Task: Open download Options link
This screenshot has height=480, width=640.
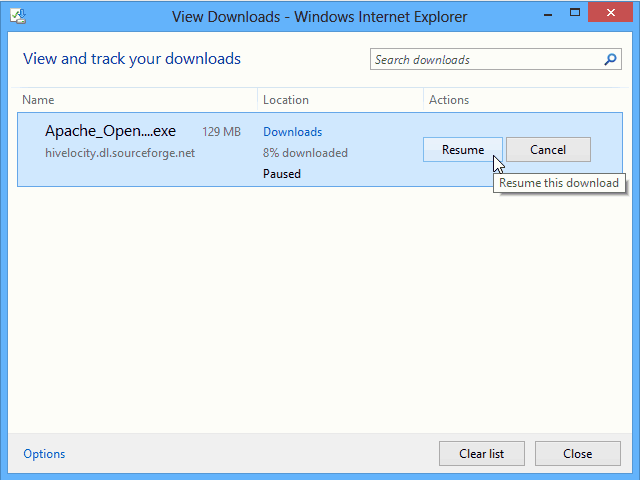Action: [x=44, y=454]
